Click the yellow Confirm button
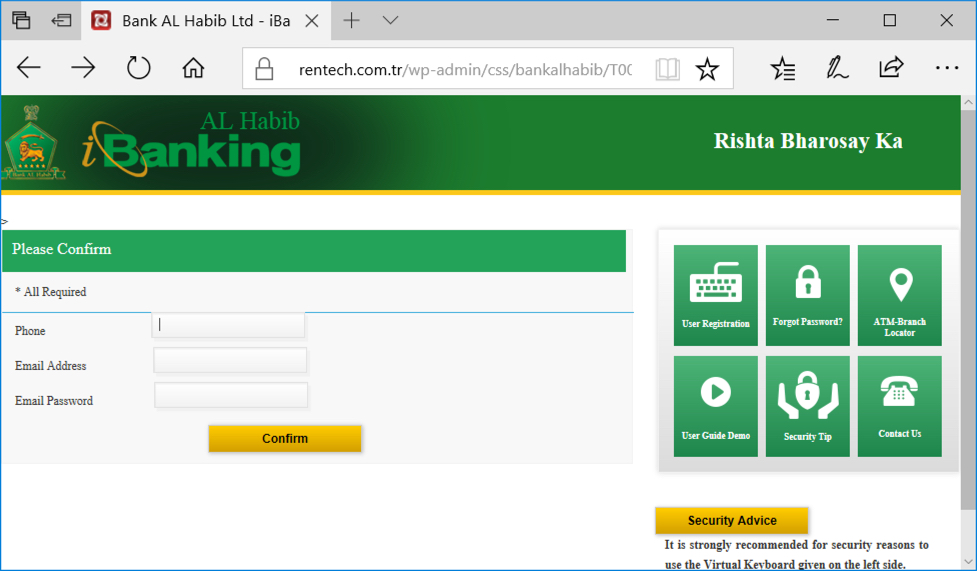 285,438
